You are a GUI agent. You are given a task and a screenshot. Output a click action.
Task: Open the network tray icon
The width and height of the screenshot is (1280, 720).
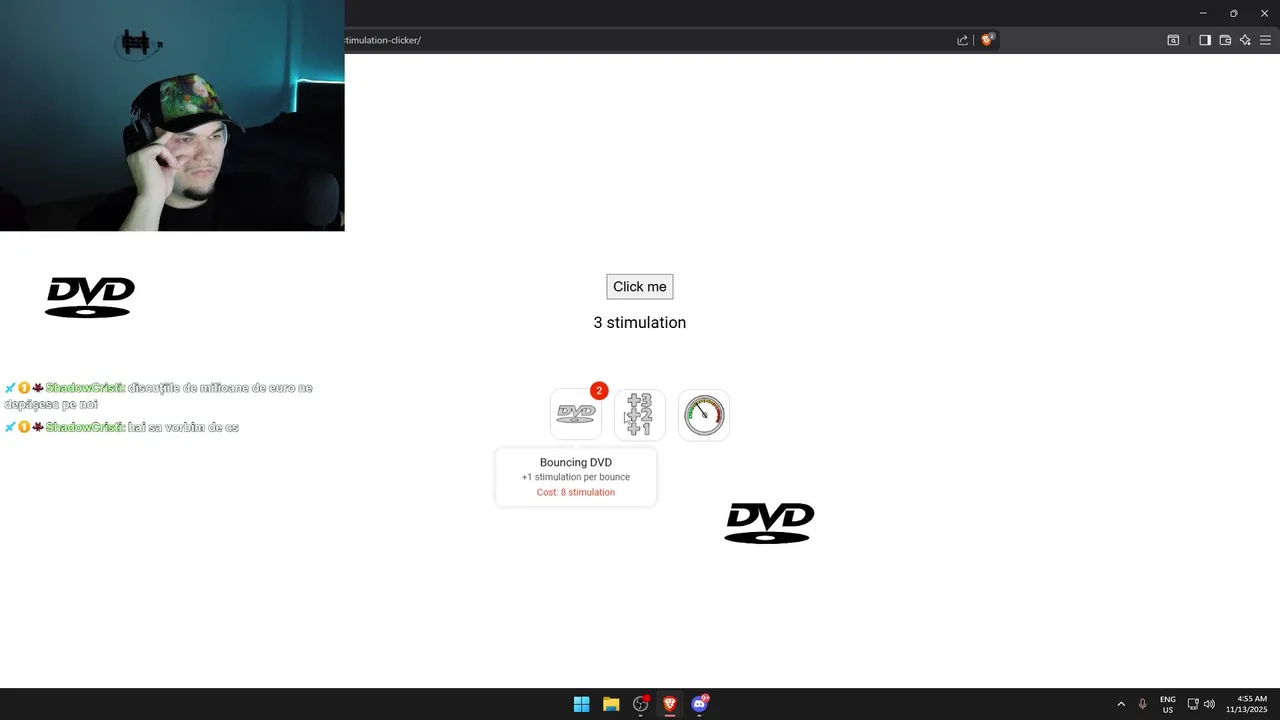(1193, 704)
